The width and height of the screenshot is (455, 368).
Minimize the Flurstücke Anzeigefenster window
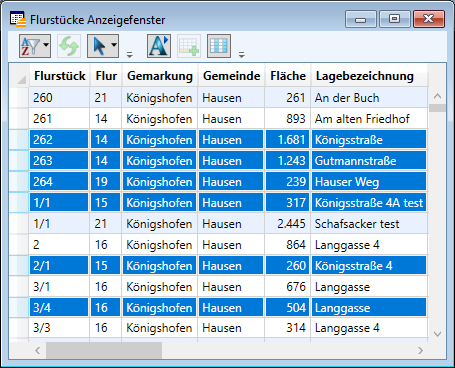pyautogui.click(x=361, y=19)
